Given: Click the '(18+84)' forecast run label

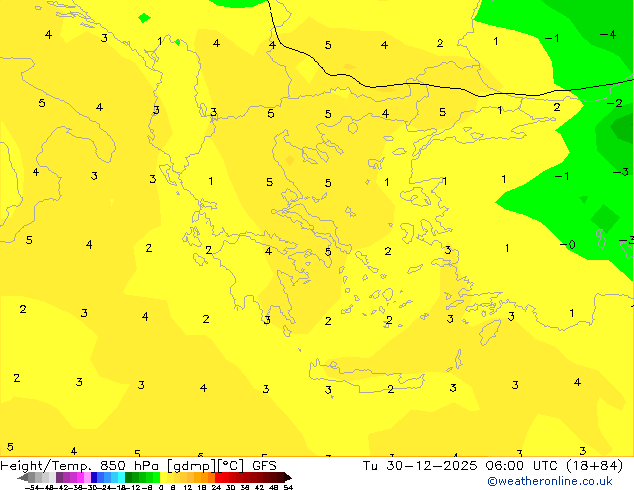Looking at the screenshot, I should click(x=594, y=466).
